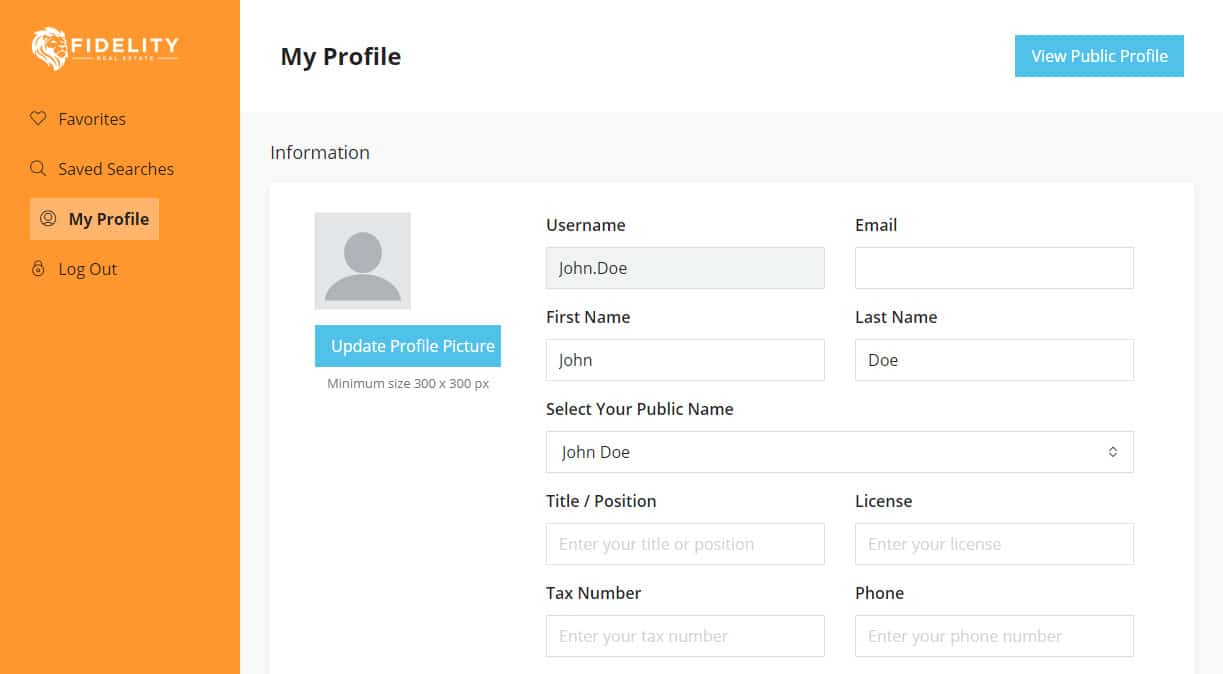
Task: Click the Last Name field containing Doe
Action: click(994, 360)
